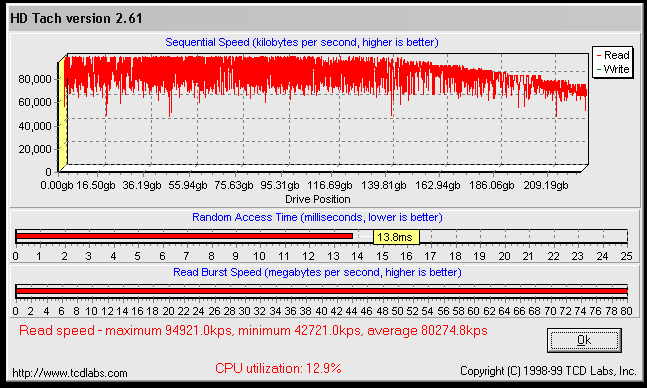Screen dimensions: 647x388
Task: Click the 80 tick on burst speed scale
Action: [x=626, y=311]
